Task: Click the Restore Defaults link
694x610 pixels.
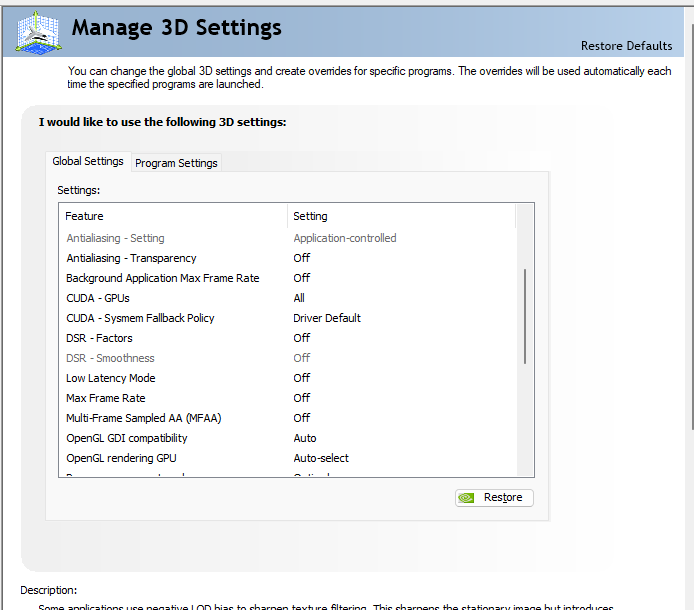Action: coord(626,46)
